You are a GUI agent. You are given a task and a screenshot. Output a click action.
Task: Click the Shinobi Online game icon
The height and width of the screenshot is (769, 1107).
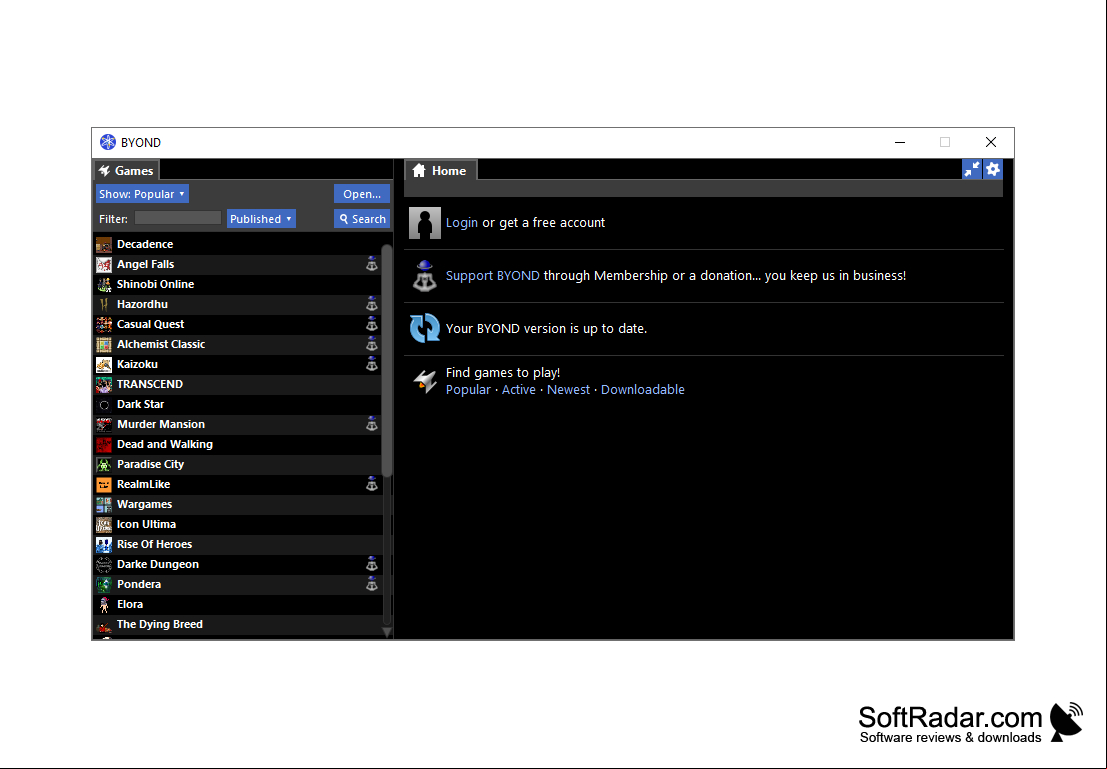(x=104, y=284)
